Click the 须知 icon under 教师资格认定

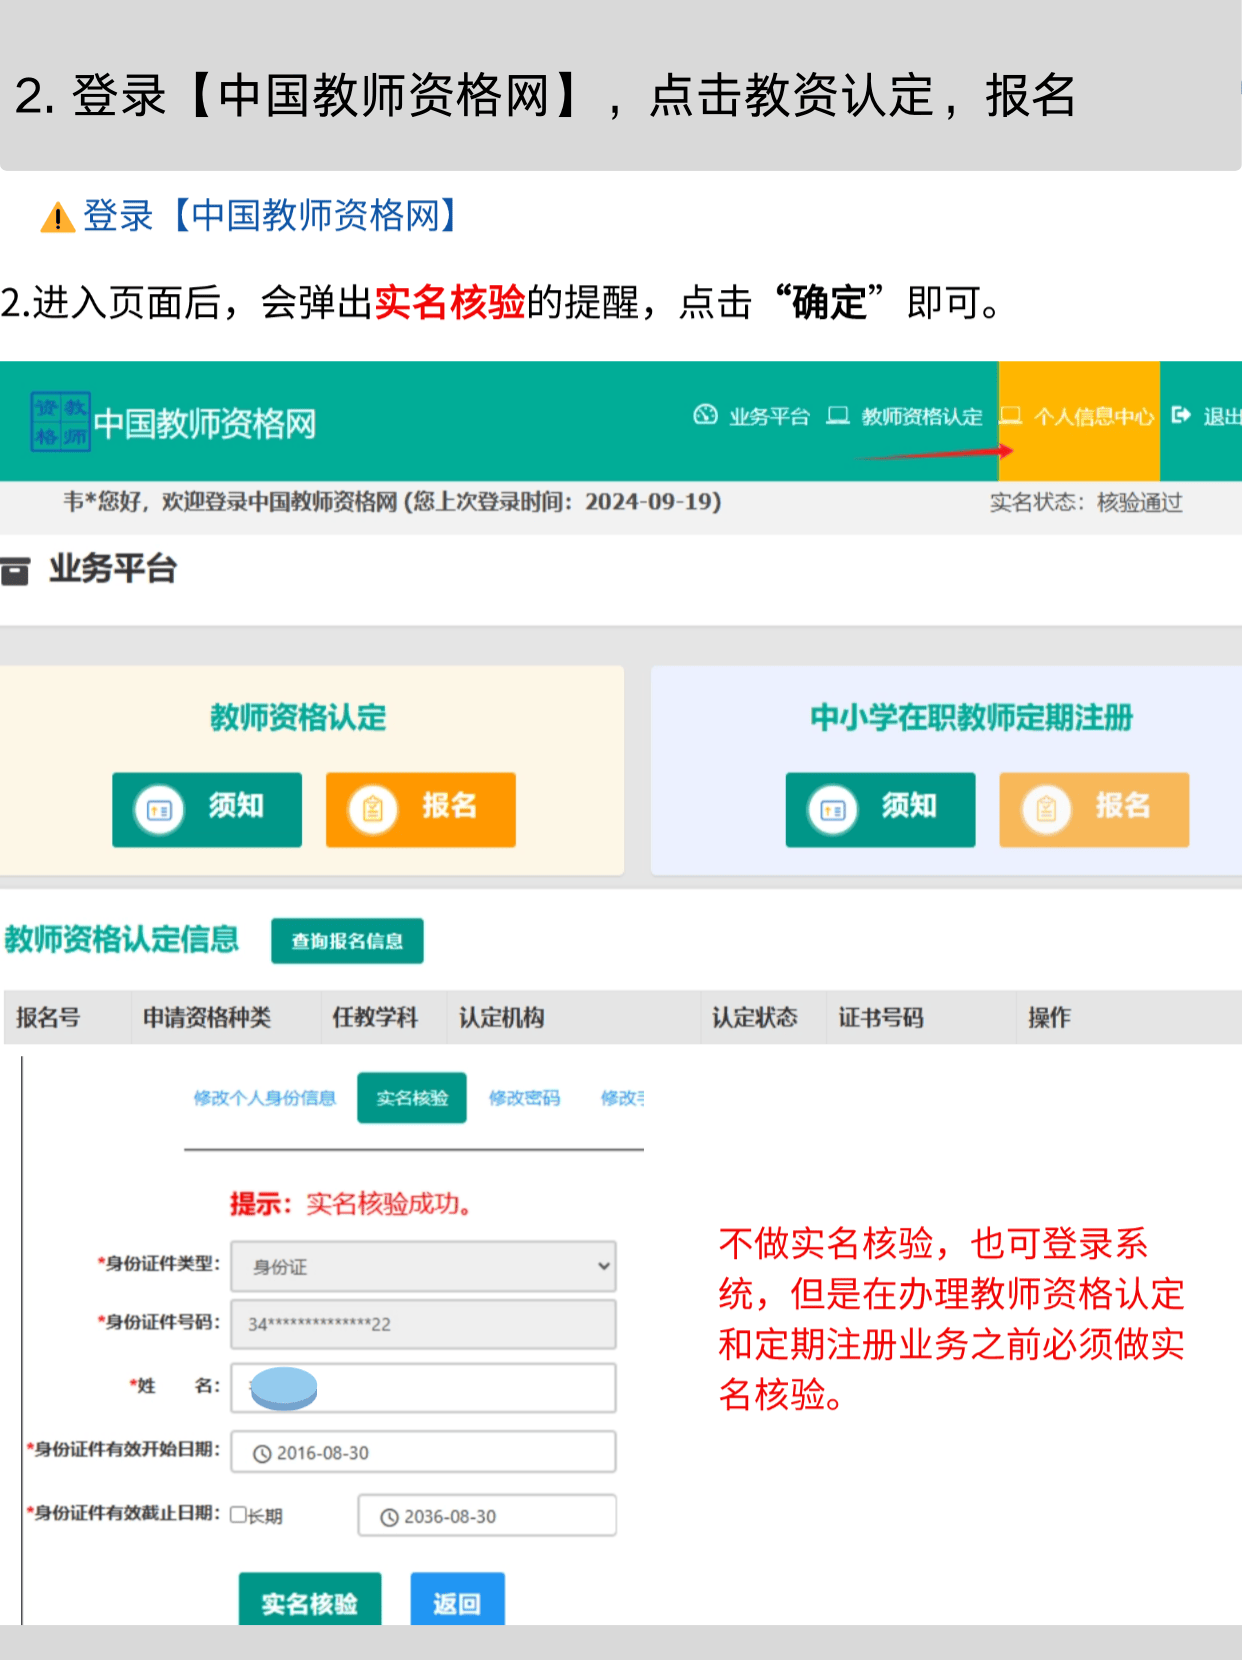pos(160,810)
